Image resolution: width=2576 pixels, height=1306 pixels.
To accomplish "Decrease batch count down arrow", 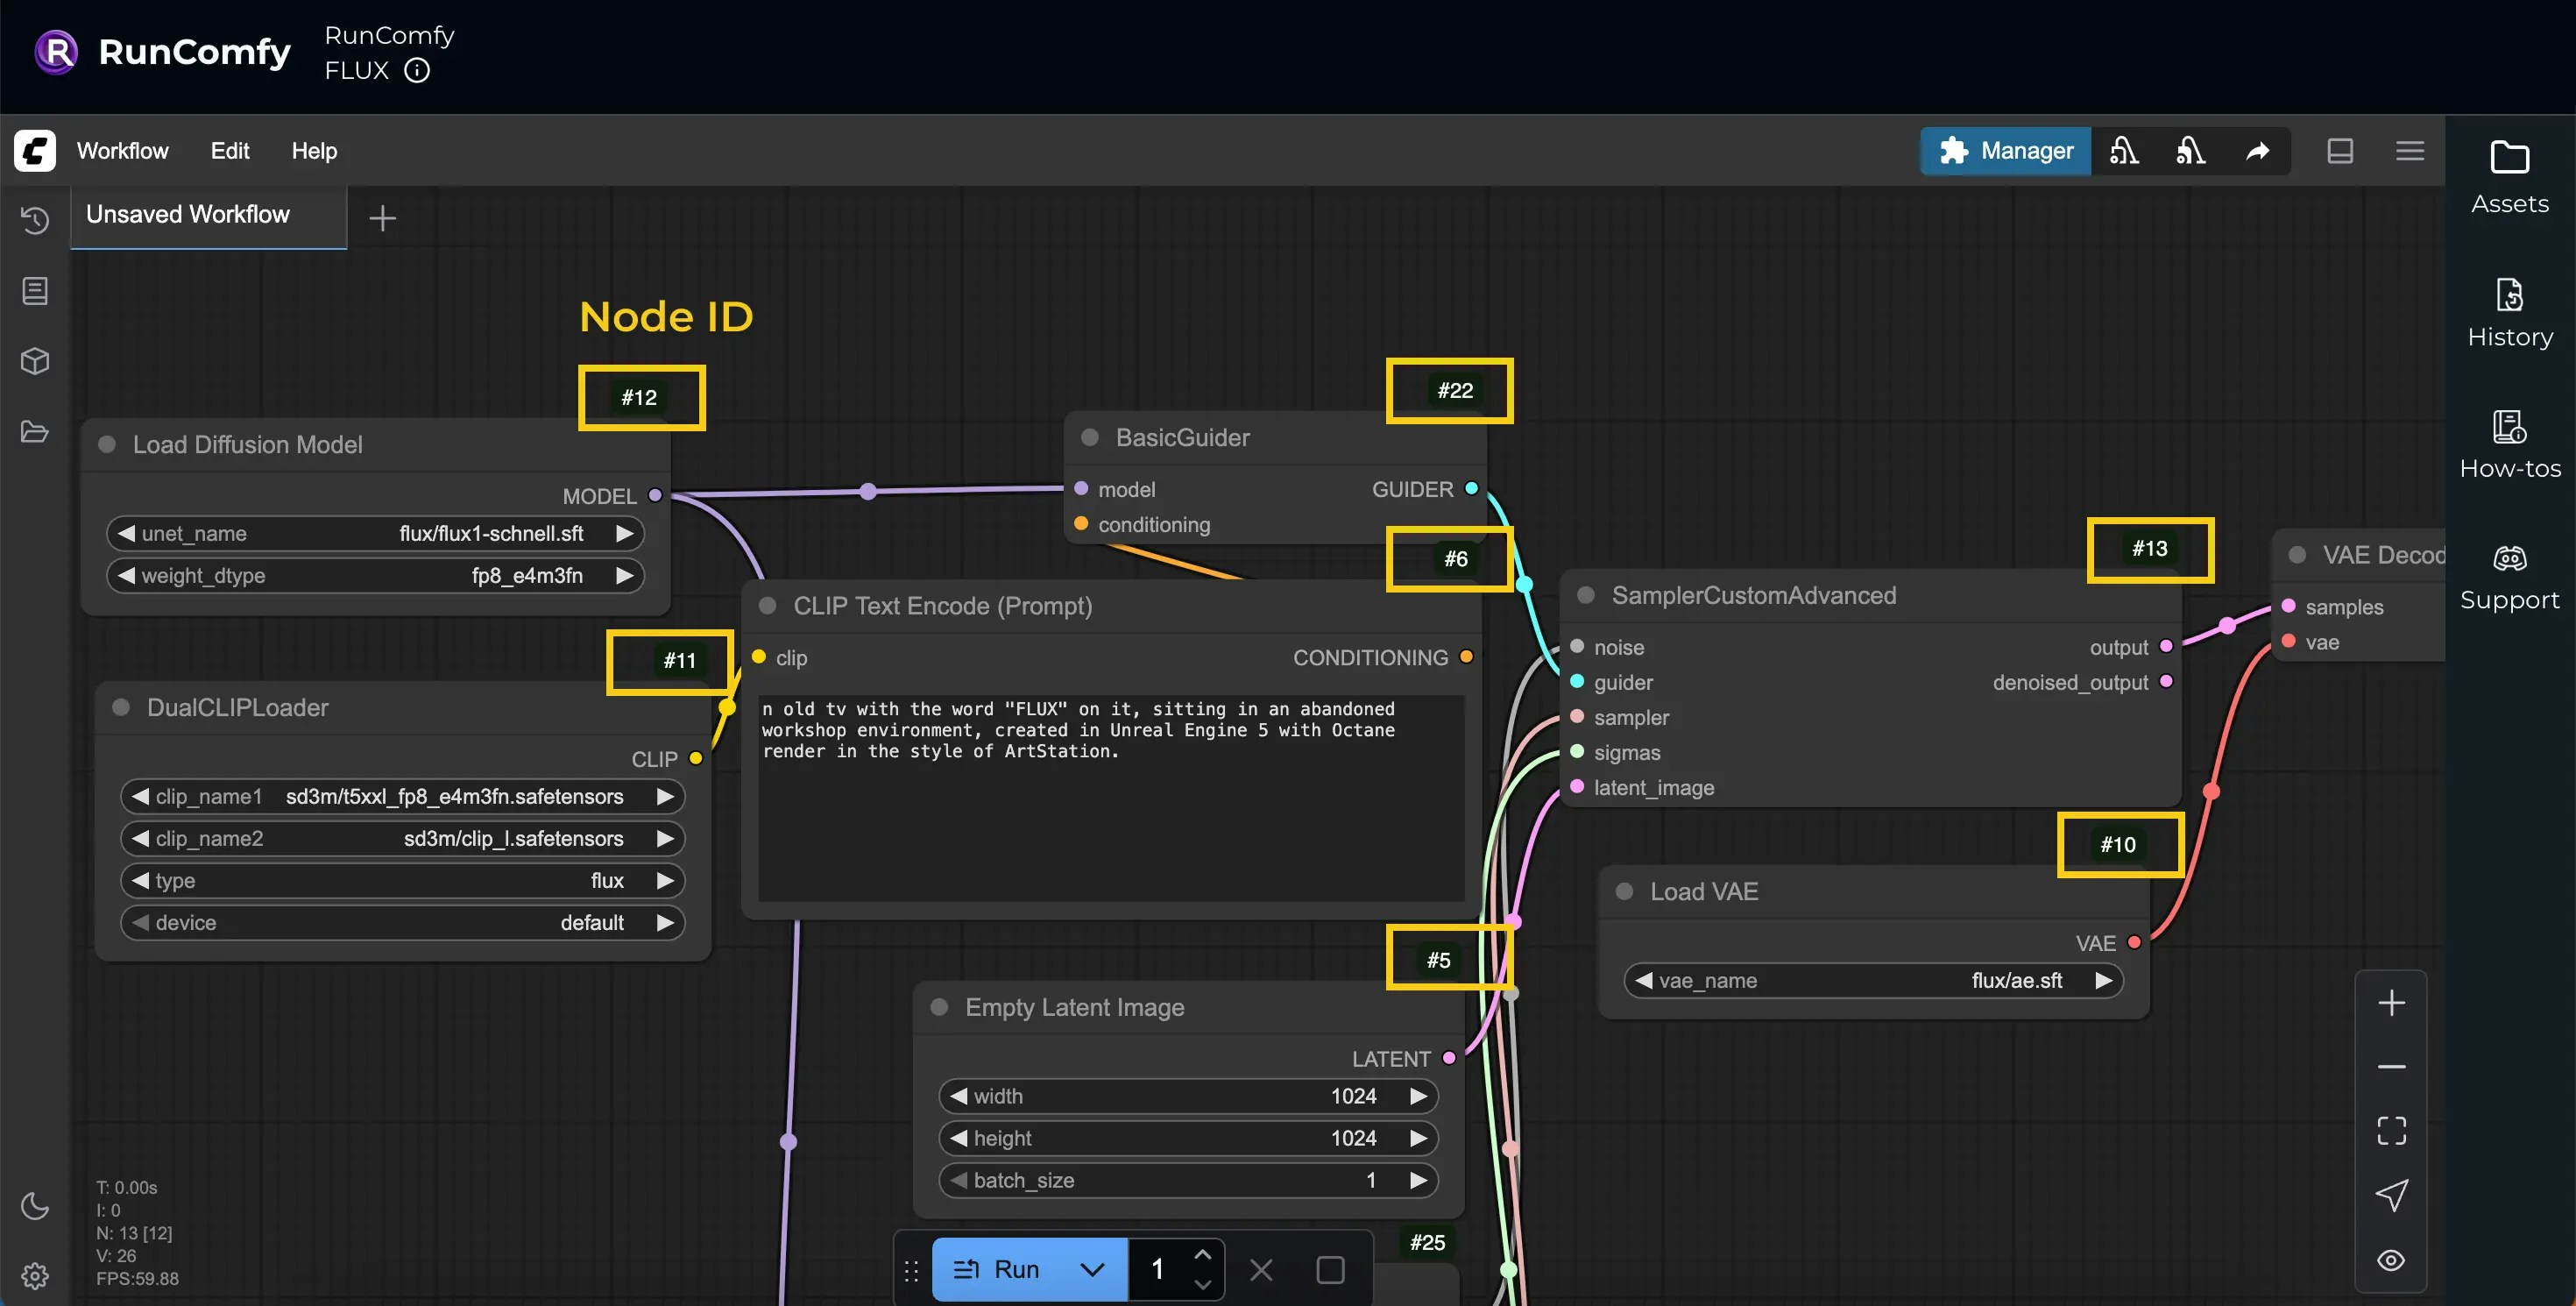I will pos(1203,1284).
